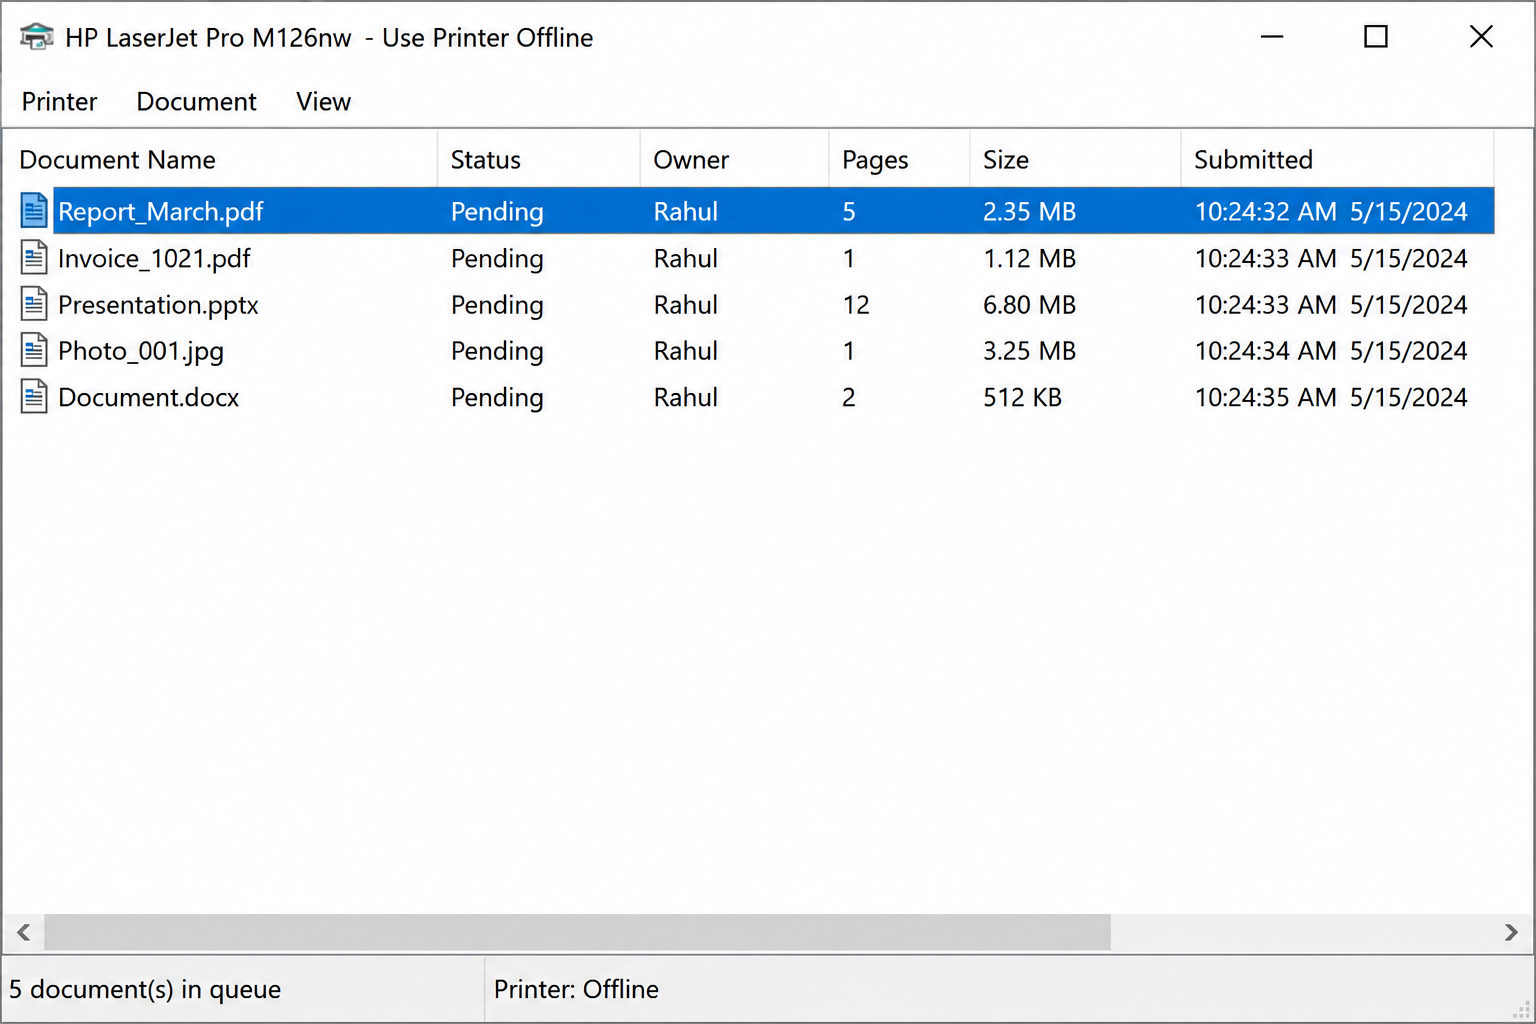This screenshot has width=1536, height=1024.
Task: Minimize the print queue window
Action: (x=1272, y=37)
